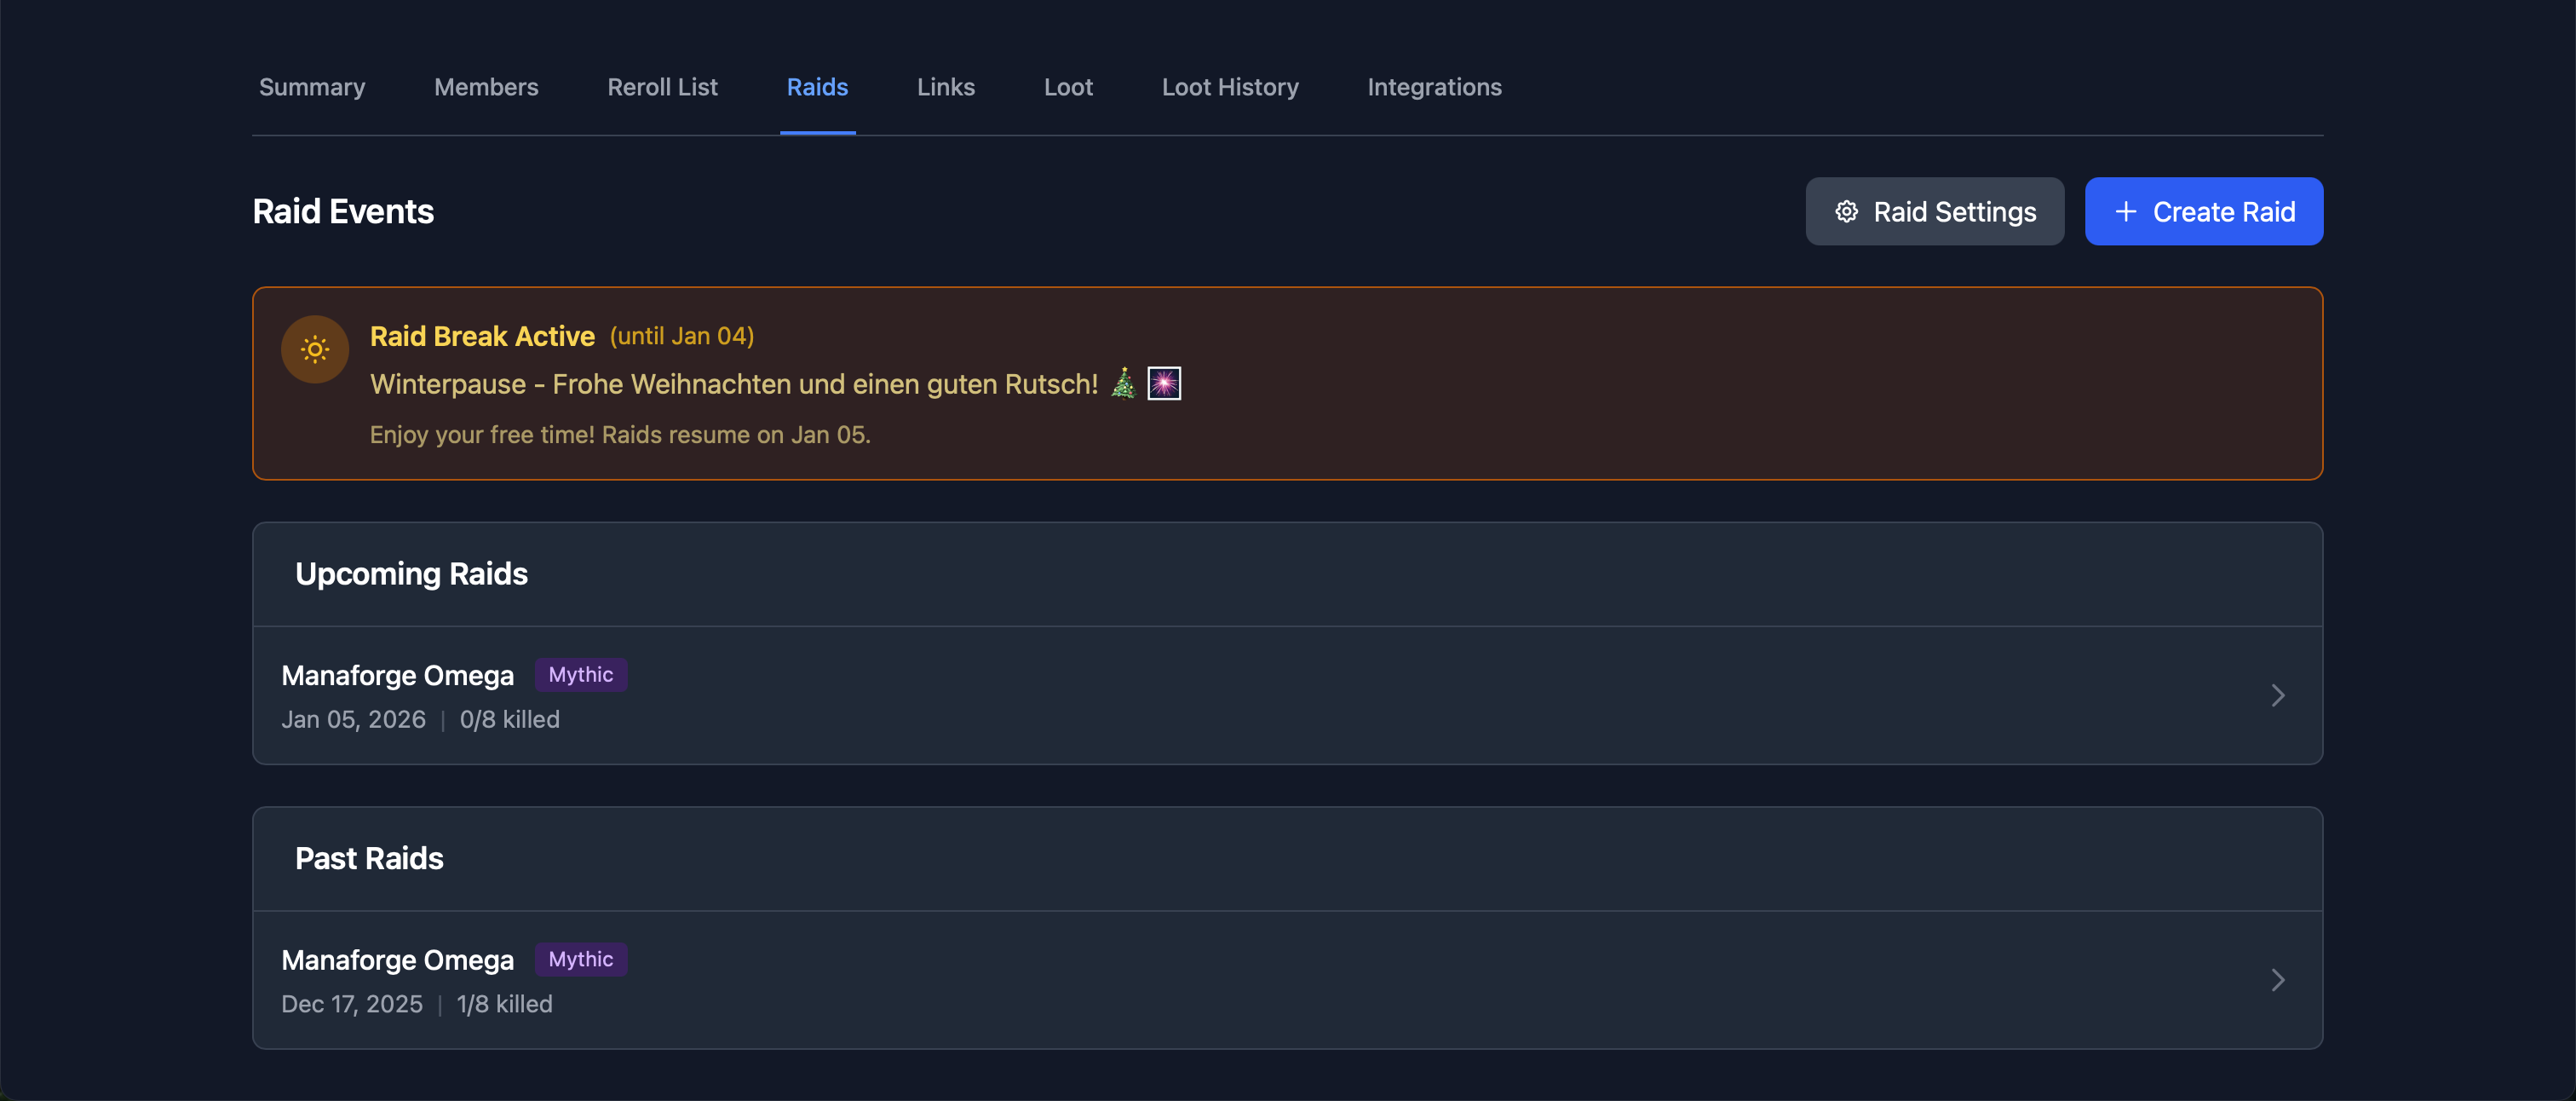The image size is (2576, 1101).
Task: Click the Mythic badge on the upcoming raid
Action: [581, 674]
